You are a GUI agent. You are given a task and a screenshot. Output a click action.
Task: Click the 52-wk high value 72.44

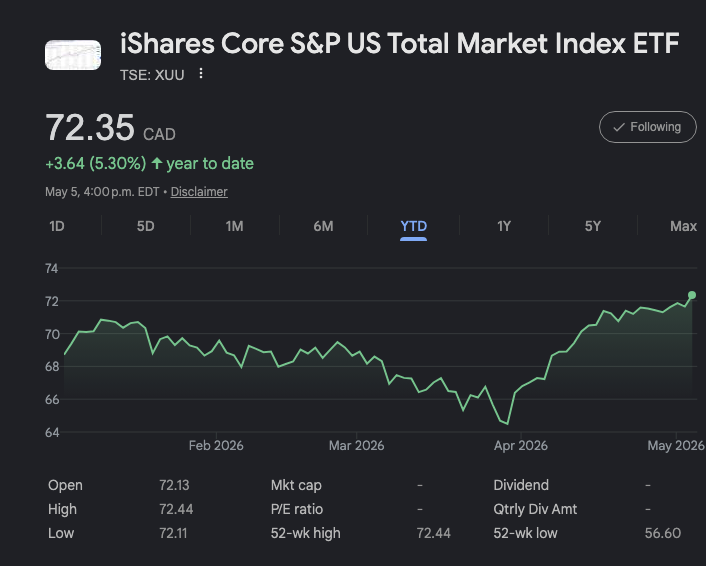[x=433, y=533]
